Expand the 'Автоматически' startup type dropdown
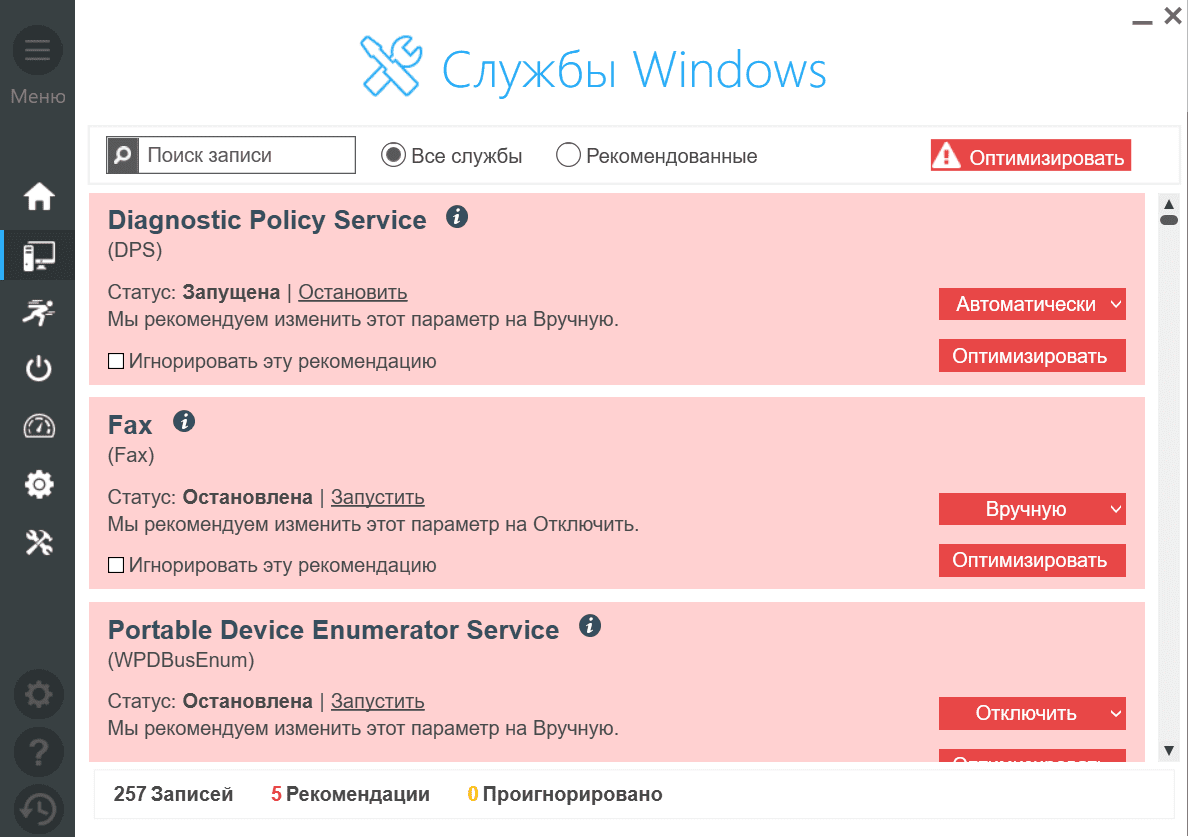Screen dimensions: 1188x837 pos(1032,304)
